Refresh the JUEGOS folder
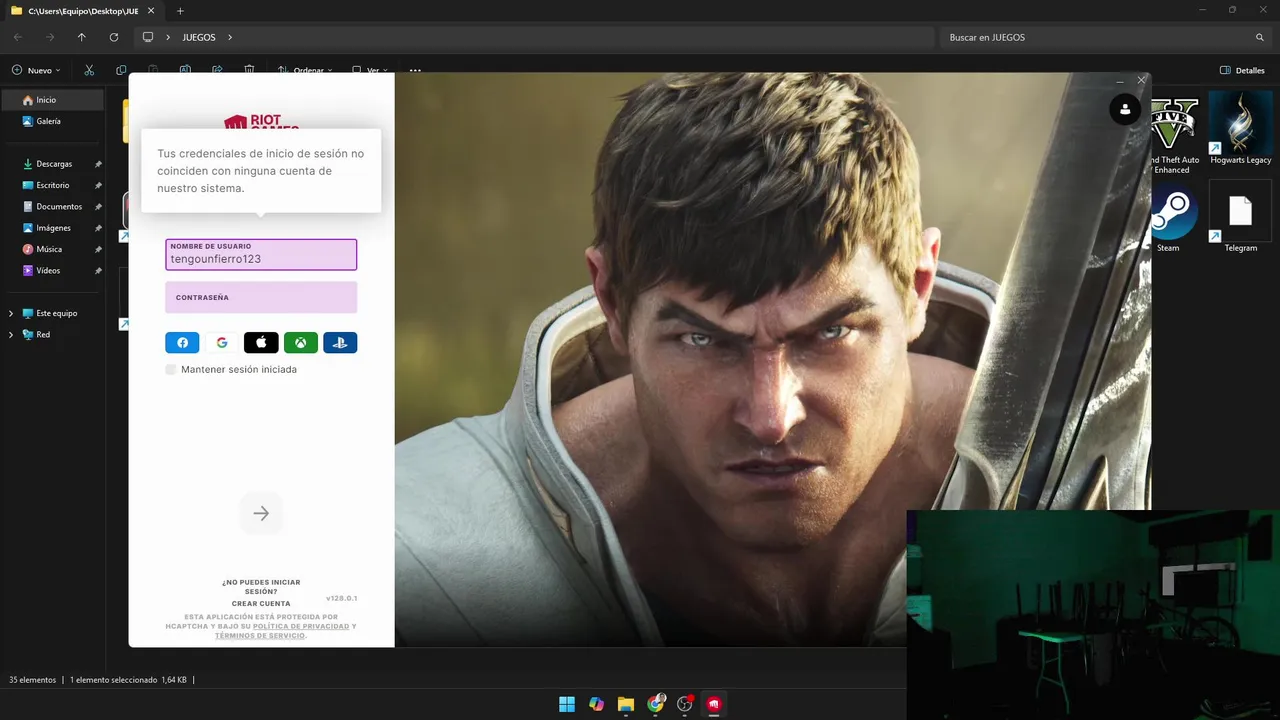 coord(114,37)
